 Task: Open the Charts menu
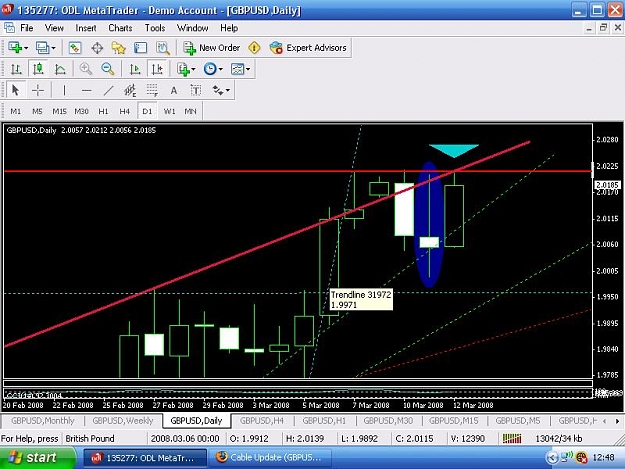tap(120, 28)
